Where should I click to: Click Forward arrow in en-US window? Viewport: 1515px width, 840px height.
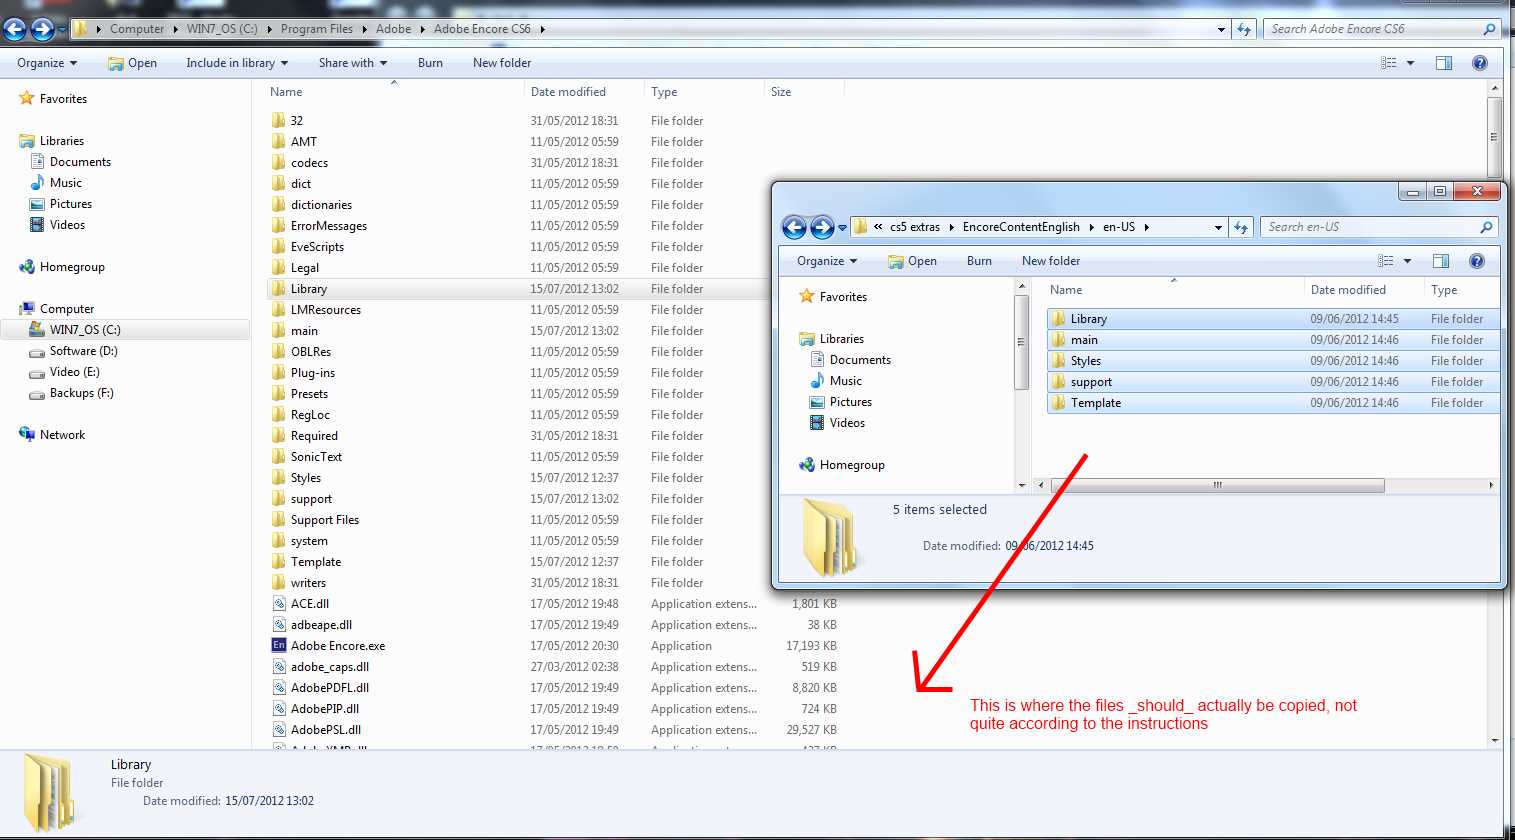click(x=822, y=228)
